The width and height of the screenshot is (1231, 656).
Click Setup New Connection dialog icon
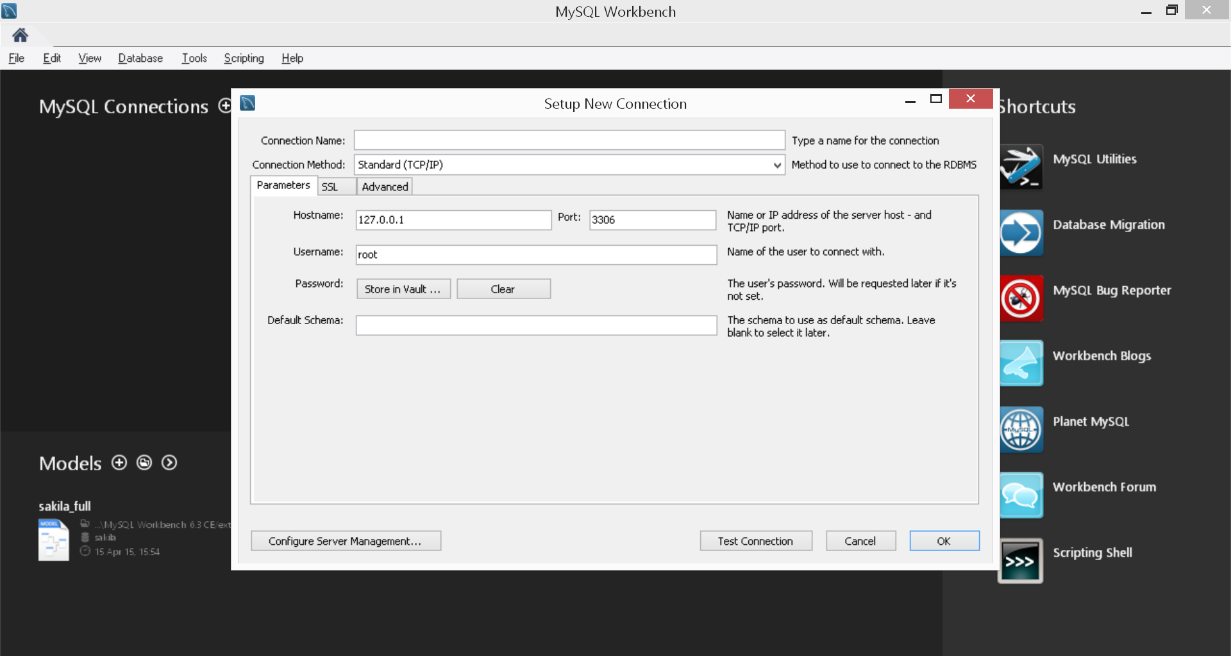[x=248, y=102]
